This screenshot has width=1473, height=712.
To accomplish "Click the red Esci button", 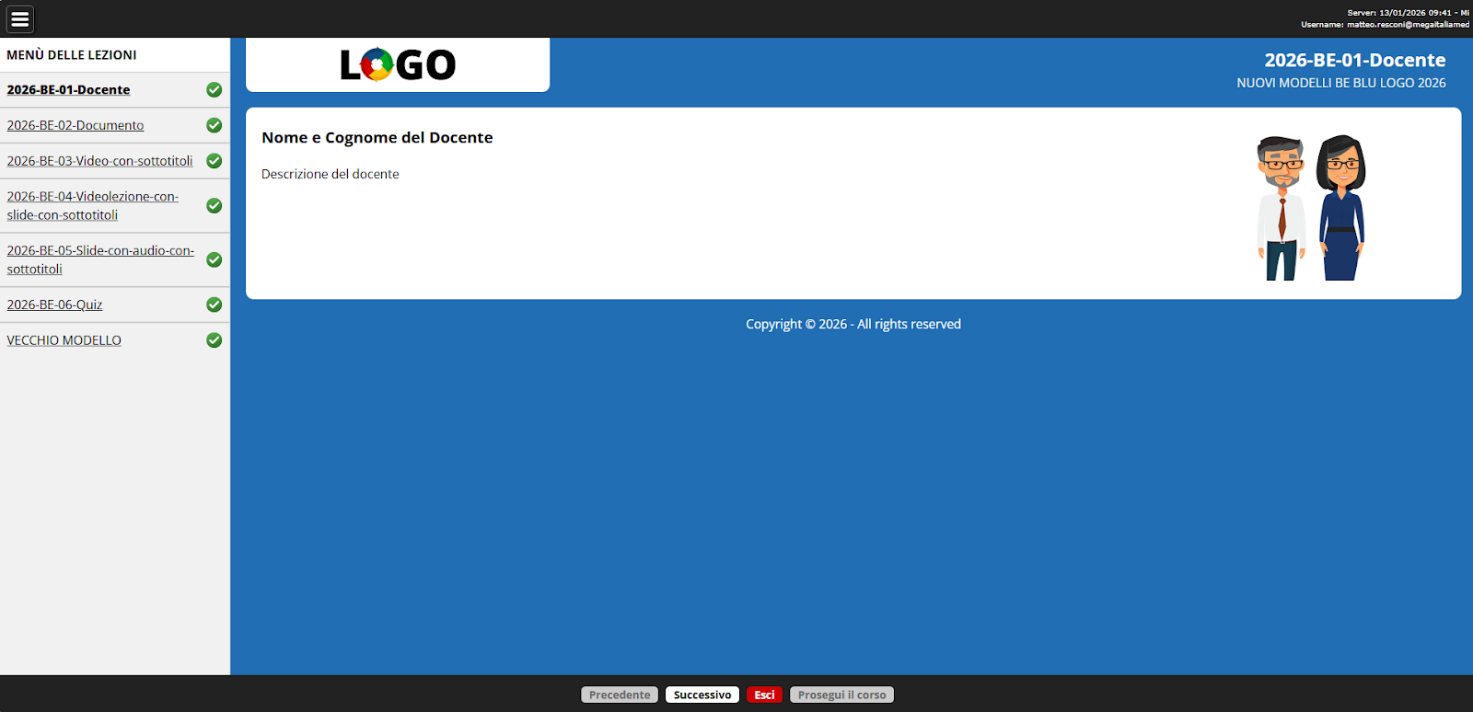I will pyautogui.click(x=764, y=694).
